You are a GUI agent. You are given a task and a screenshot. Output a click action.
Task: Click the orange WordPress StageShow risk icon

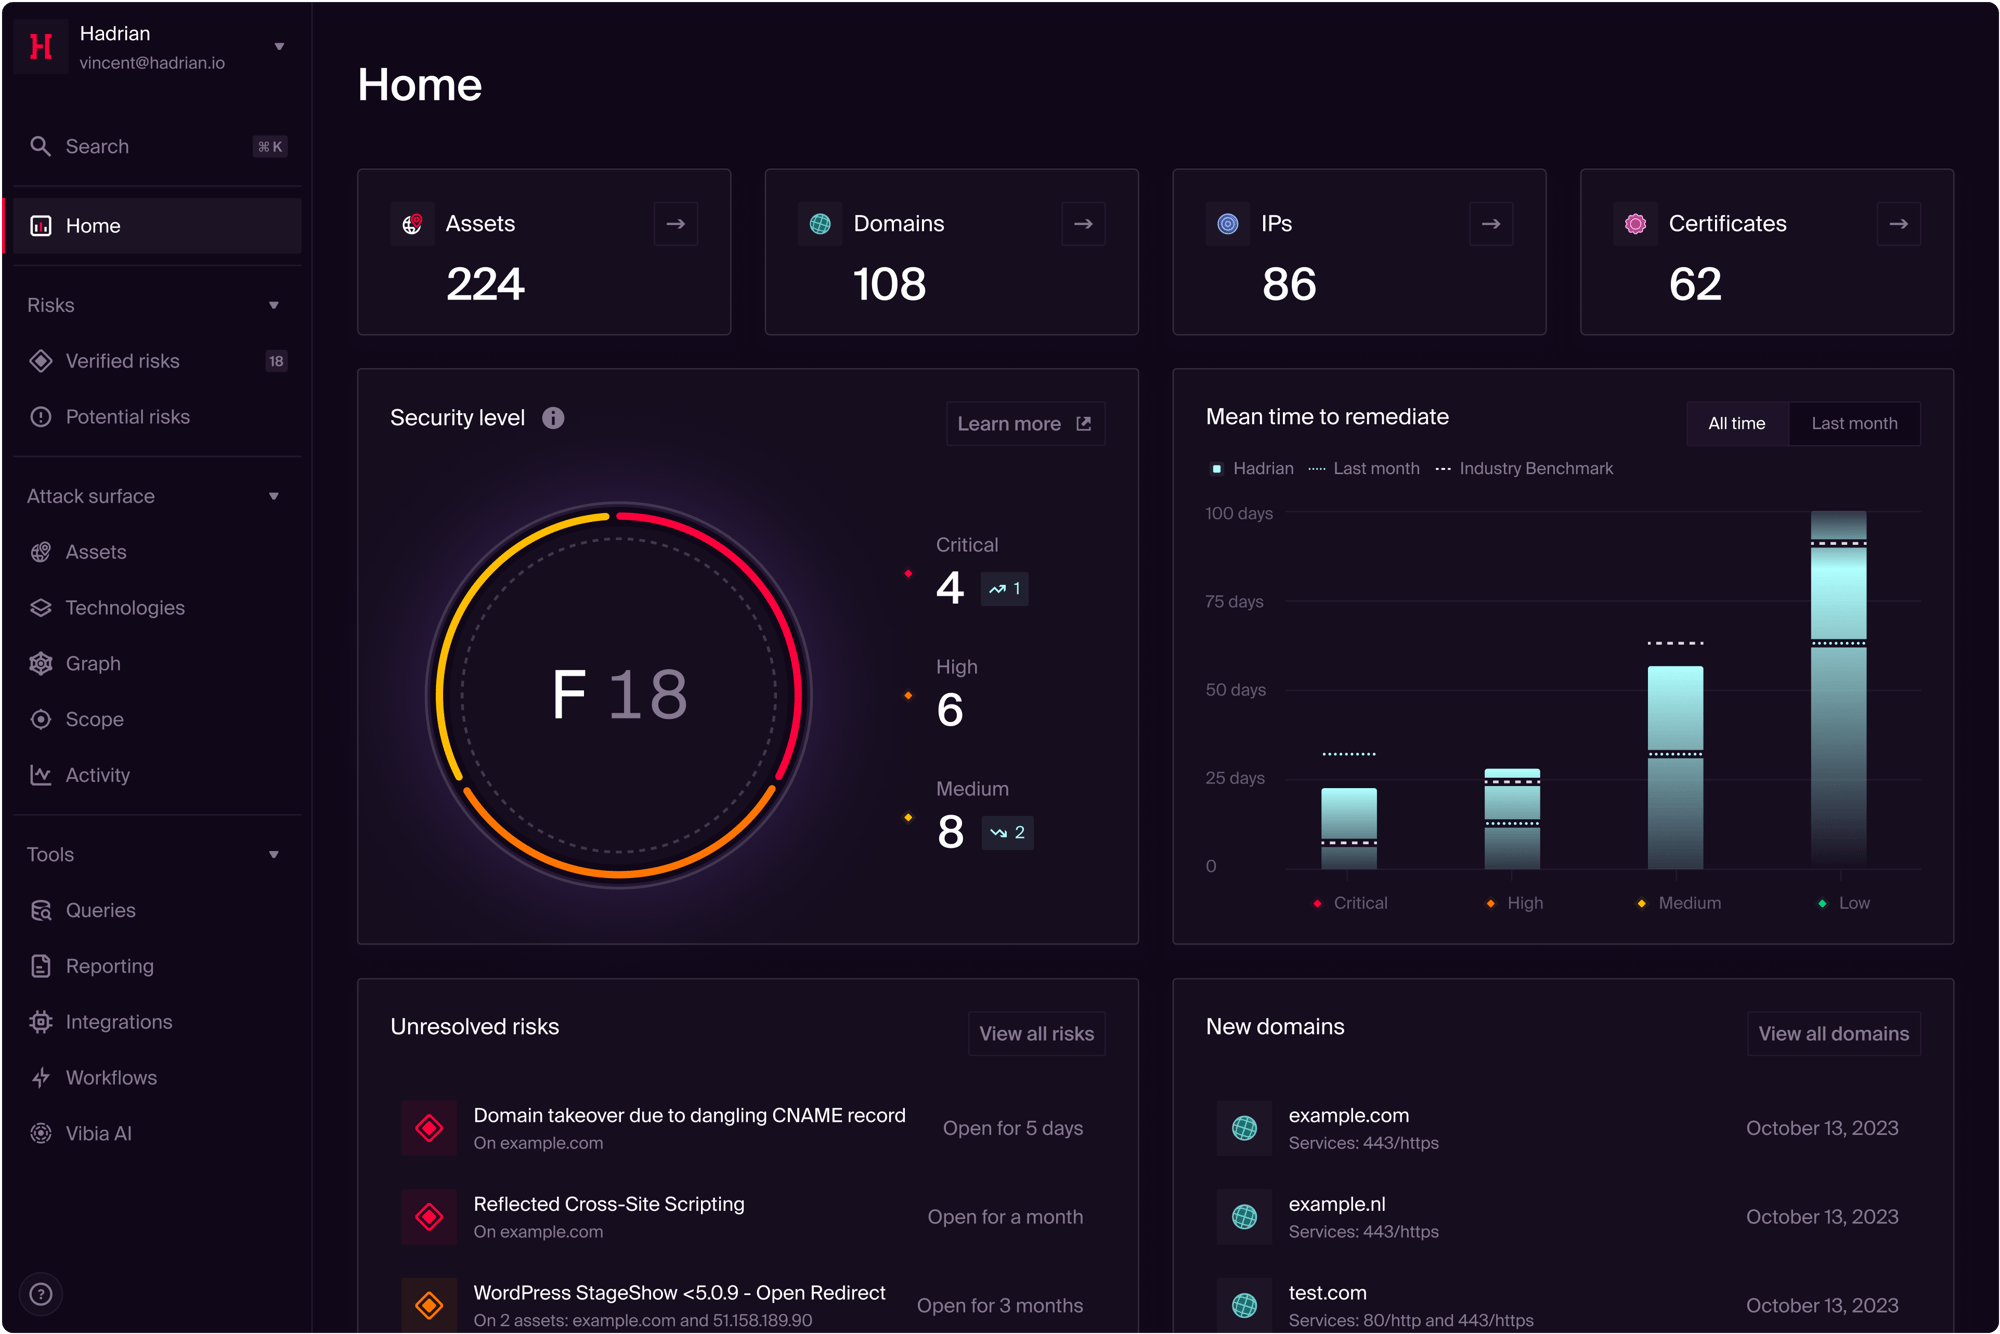pyautogui.click(x=429, y=1305)
